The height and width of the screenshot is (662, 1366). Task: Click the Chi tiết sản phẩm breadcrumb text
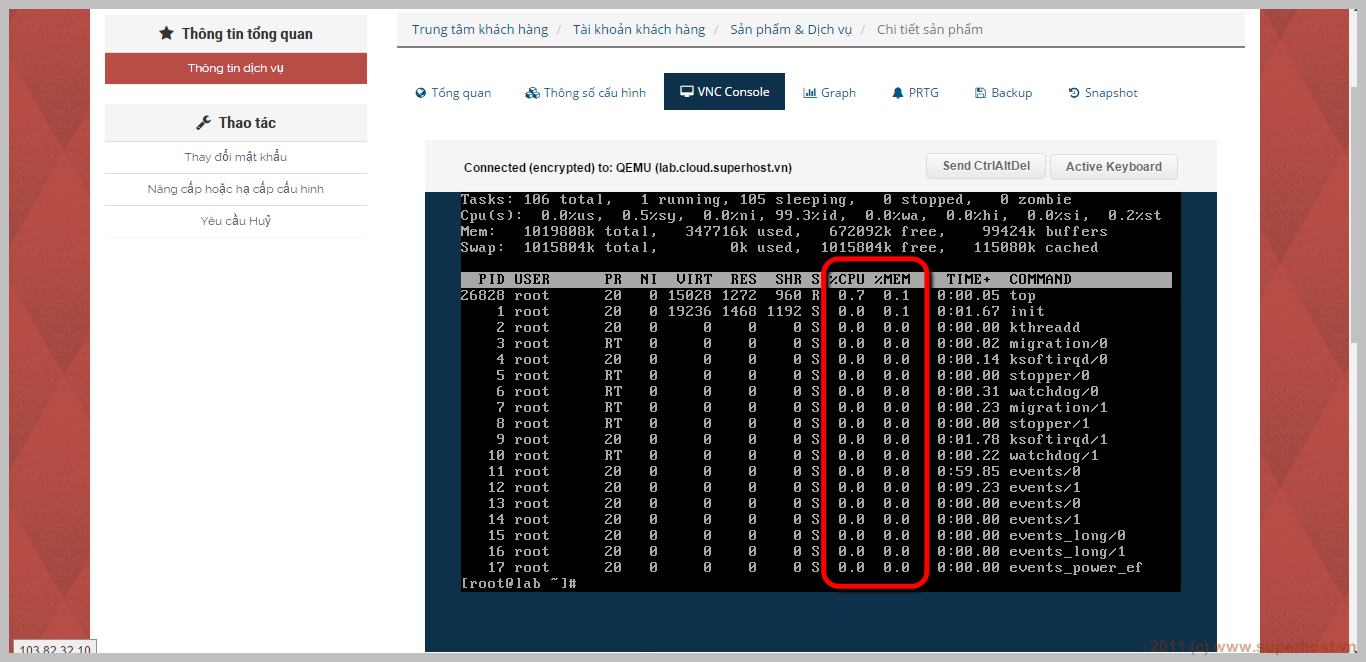[x=930, y=29]
